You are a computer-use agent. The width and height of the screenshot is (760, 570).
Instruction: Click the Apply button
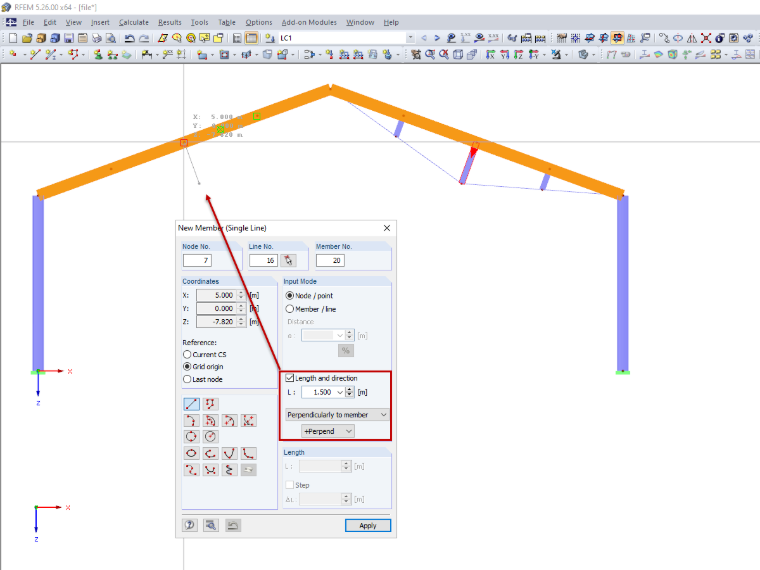click(368, 525)
